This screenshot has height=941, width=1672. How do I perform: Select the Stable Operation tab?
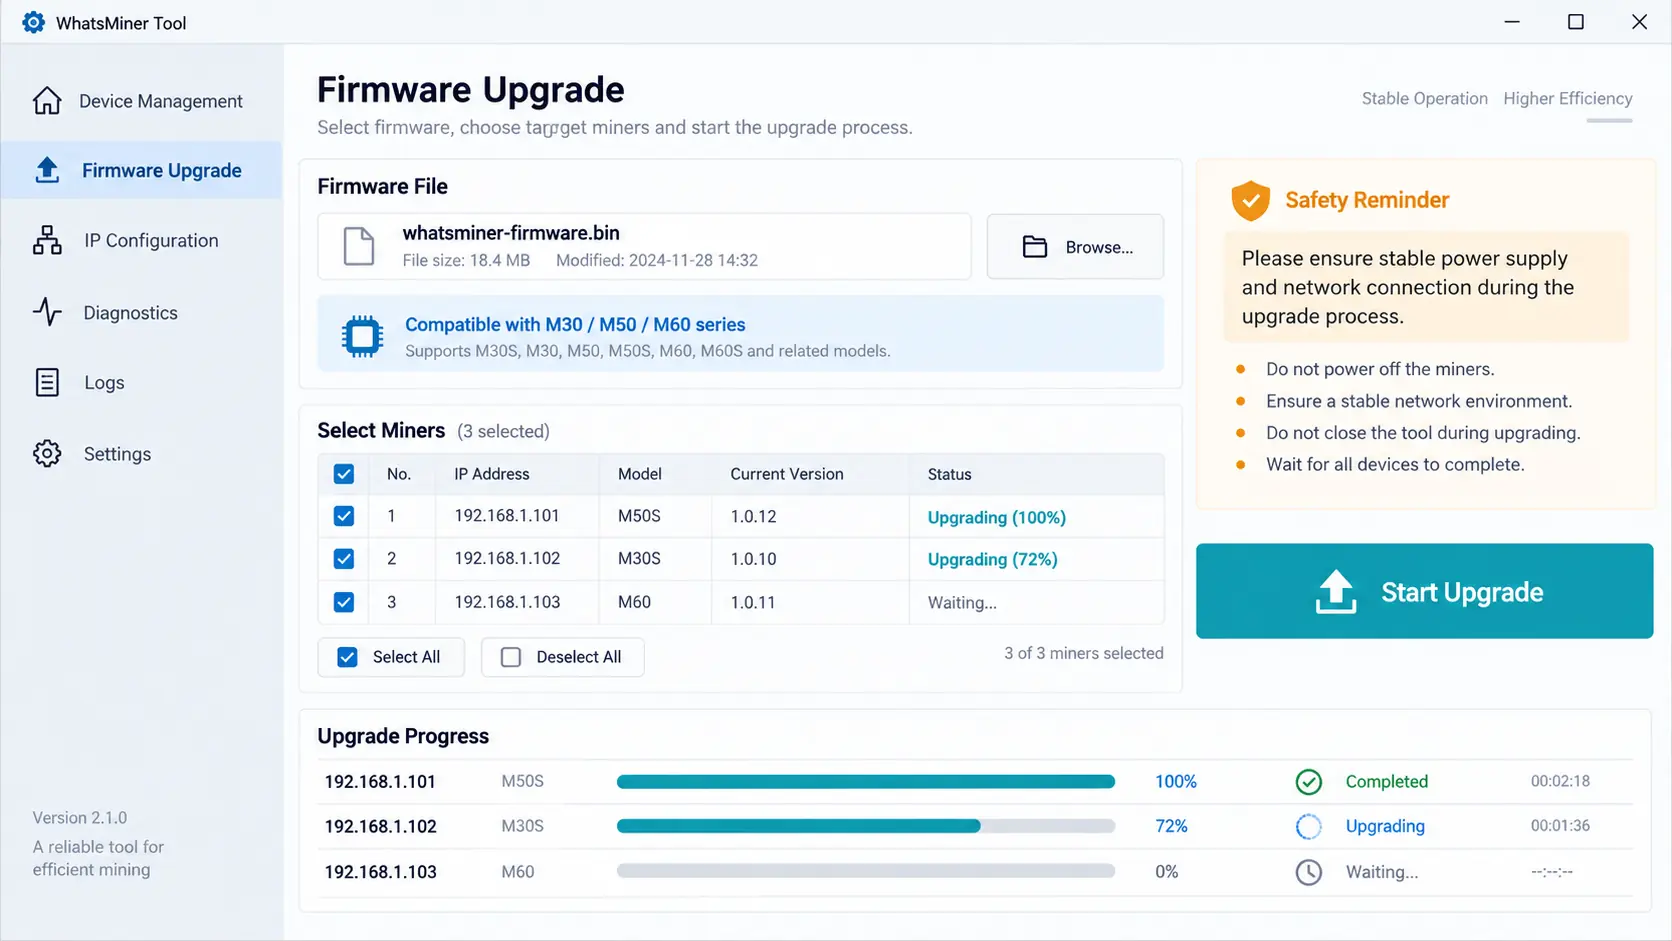click(1424, 98)
